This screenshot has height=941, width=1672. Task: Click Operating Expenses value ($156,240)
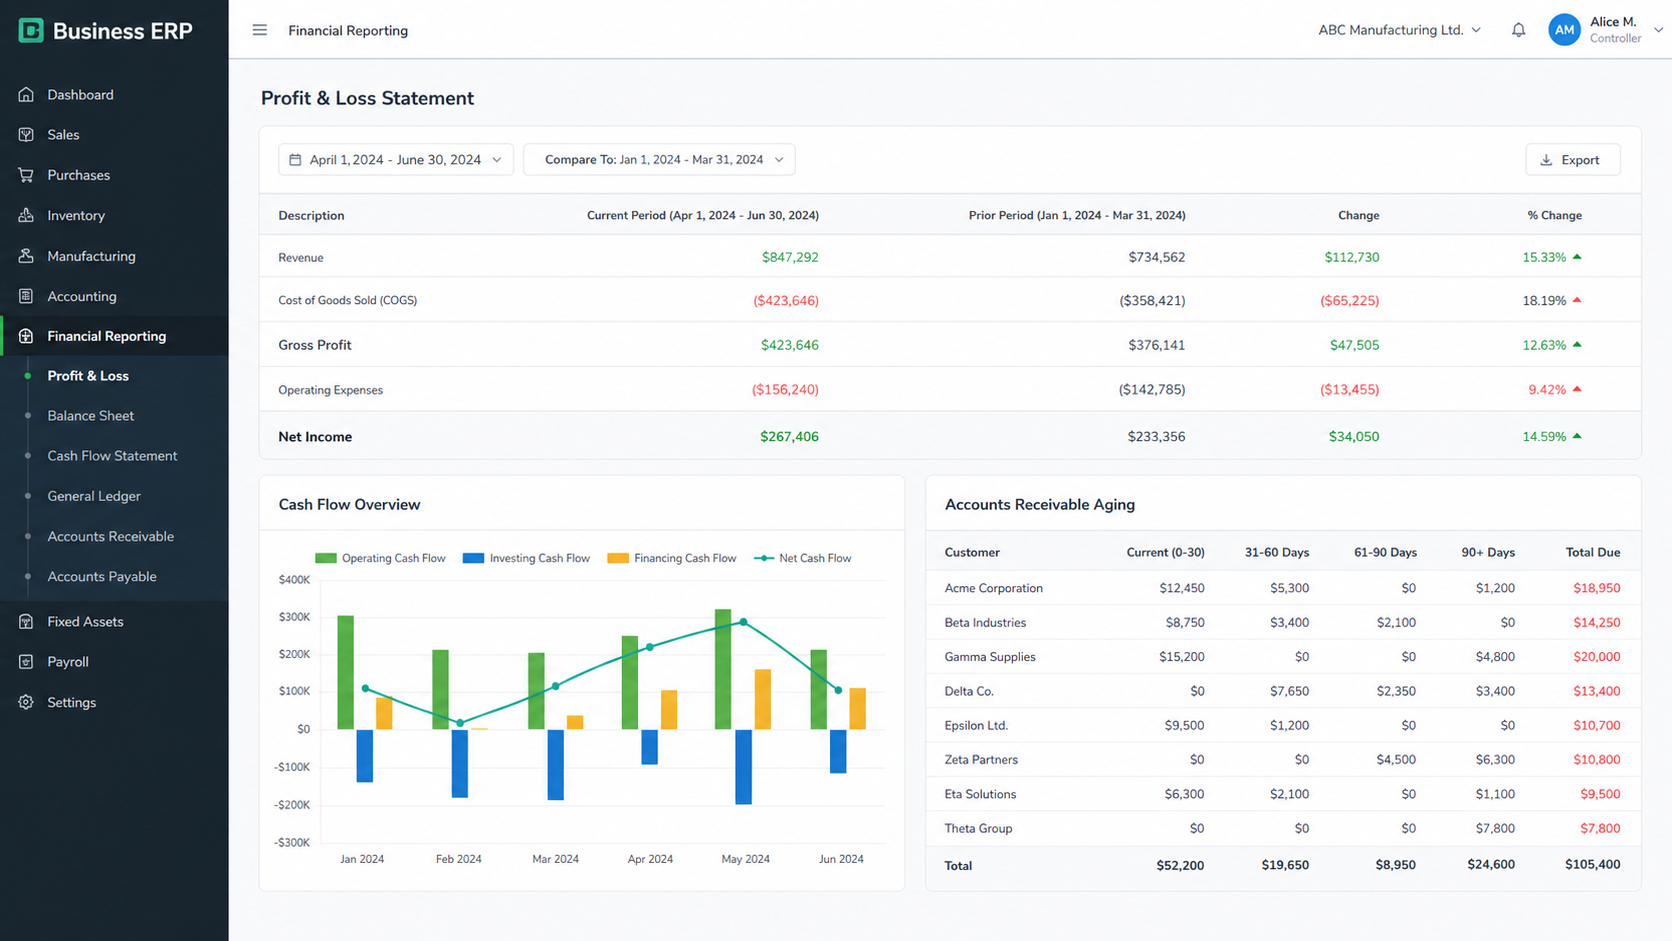(785, 390)
